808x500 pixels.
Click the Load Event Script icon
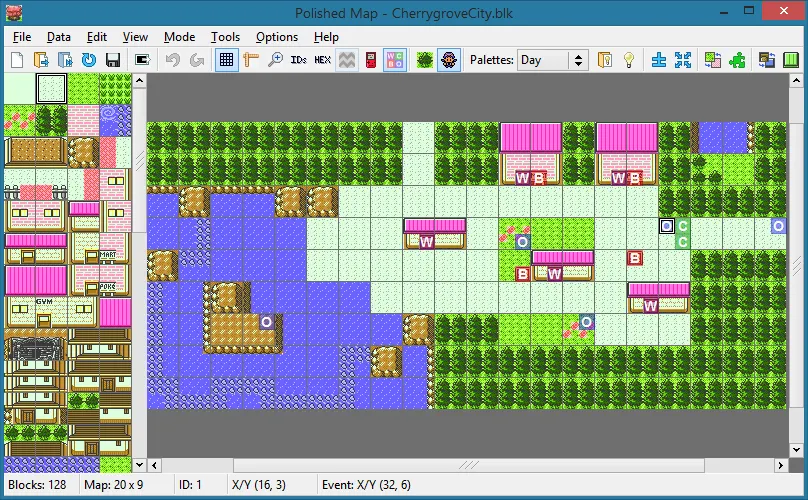click(x=65, y=60)
